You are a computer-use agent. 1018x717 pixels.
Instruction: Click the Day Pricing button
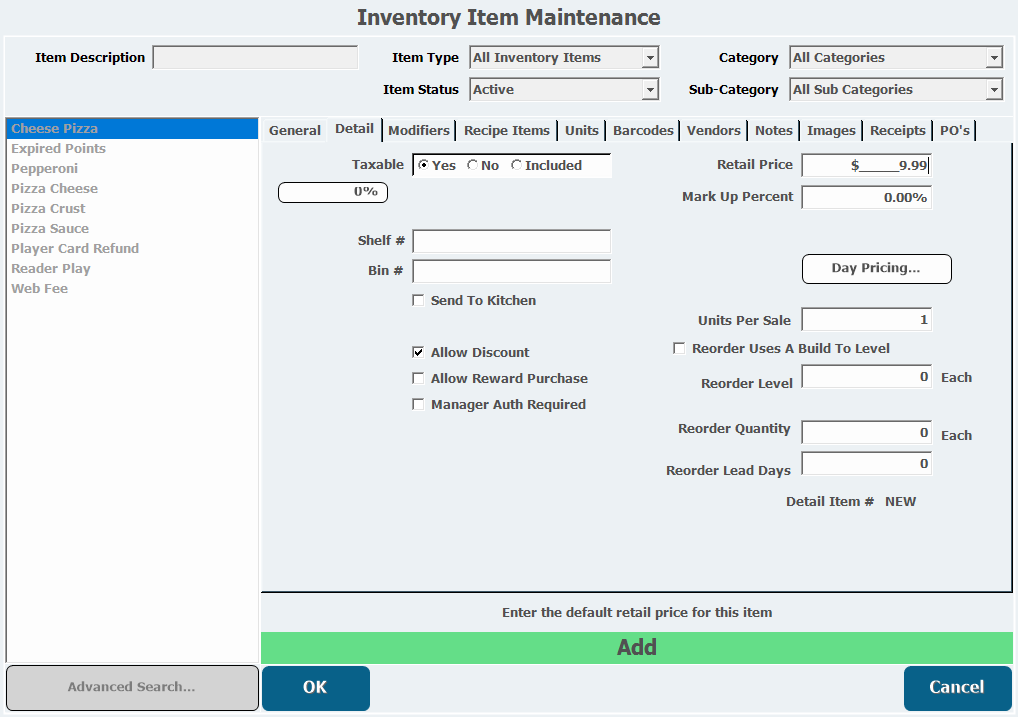[x=876, y=269]
